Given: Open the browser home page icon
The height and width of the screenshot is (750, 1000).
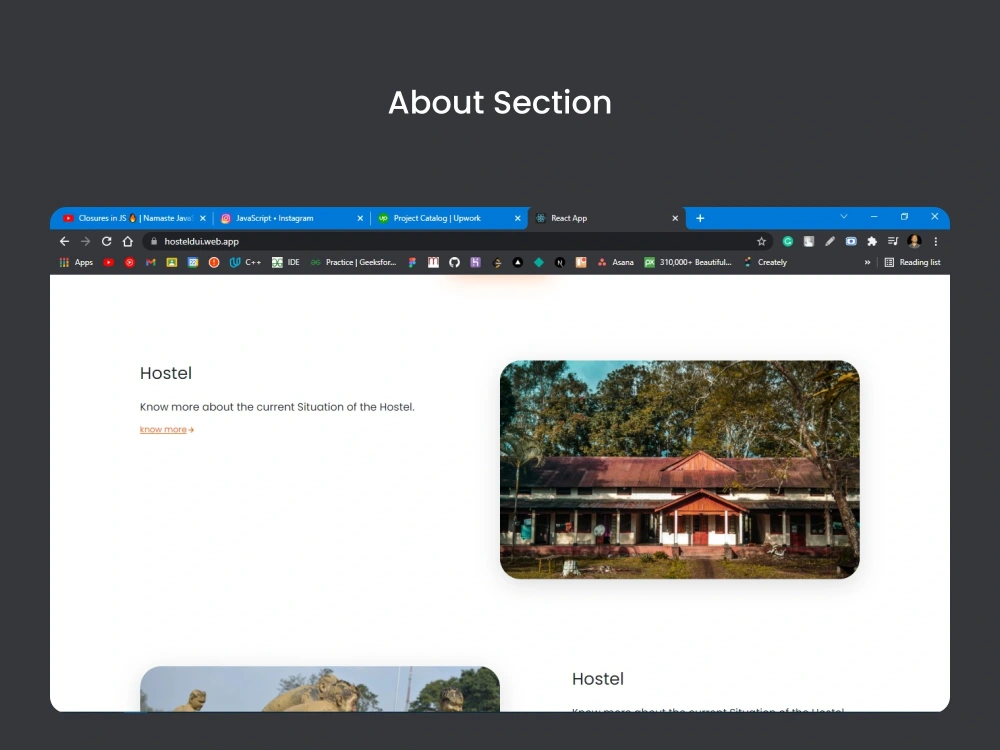Looking at the screenshot, I should point(128,241).
